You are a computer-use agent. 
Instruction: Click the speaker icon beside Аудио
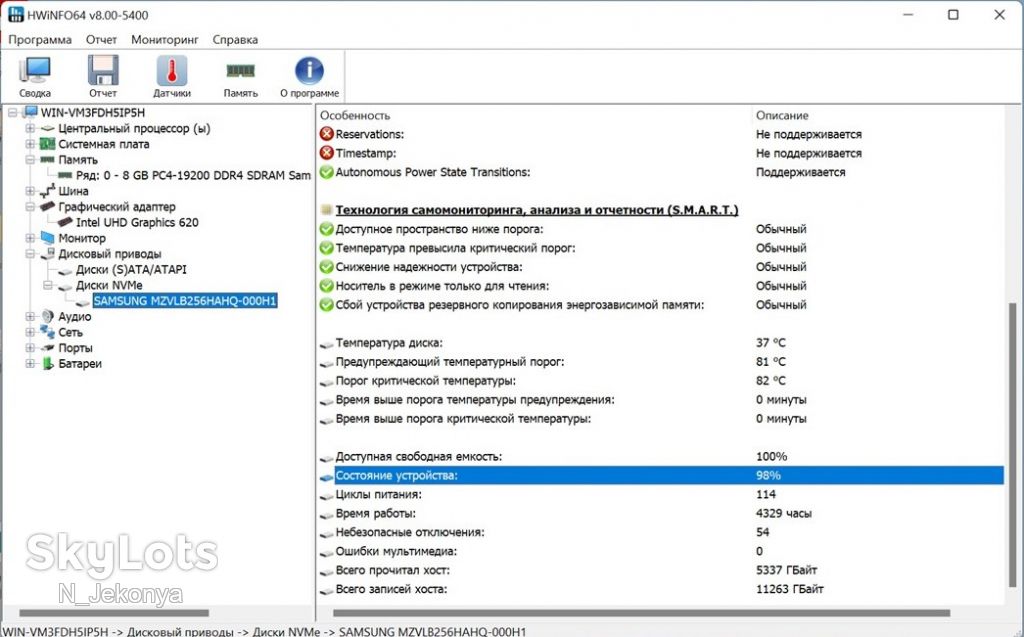click(x=47, y=316)
